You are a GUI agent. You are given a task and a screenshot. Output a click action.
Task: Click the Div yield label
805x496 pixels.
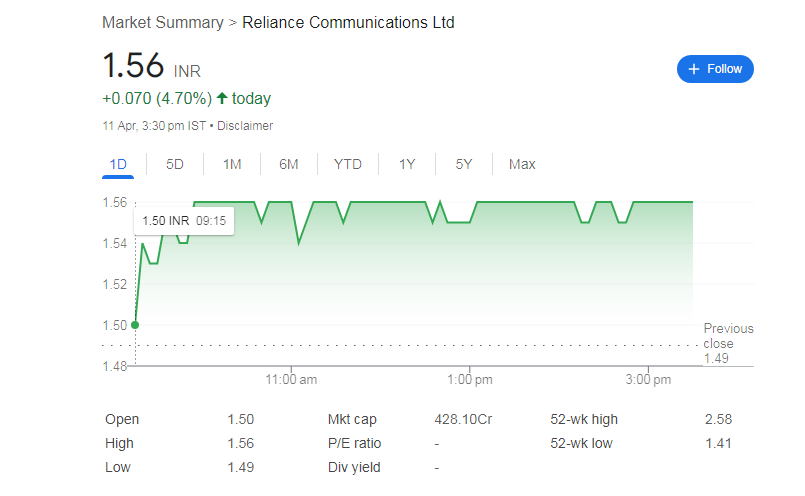point(354,468)
